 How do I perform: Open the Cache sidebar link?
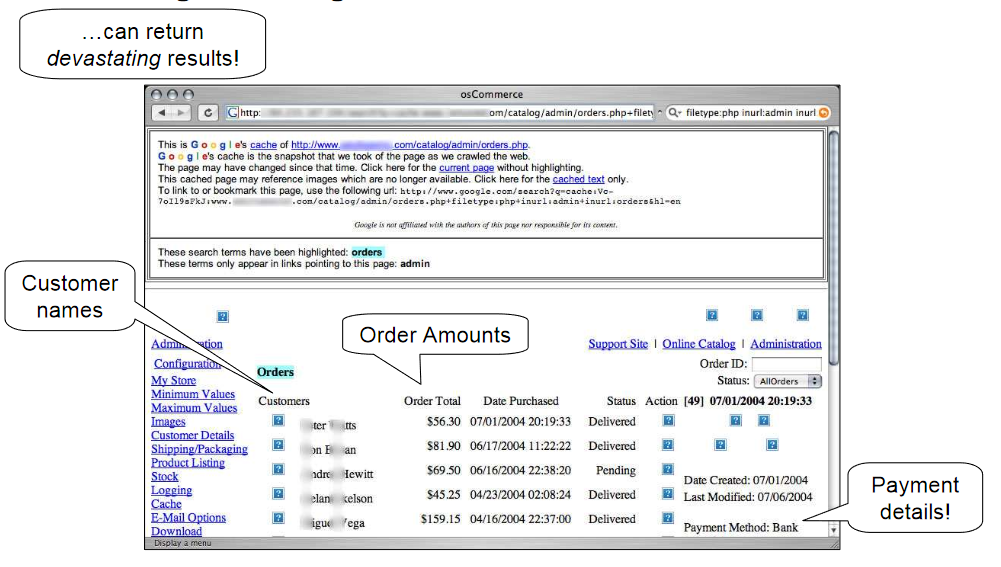[x=166, y=504]
